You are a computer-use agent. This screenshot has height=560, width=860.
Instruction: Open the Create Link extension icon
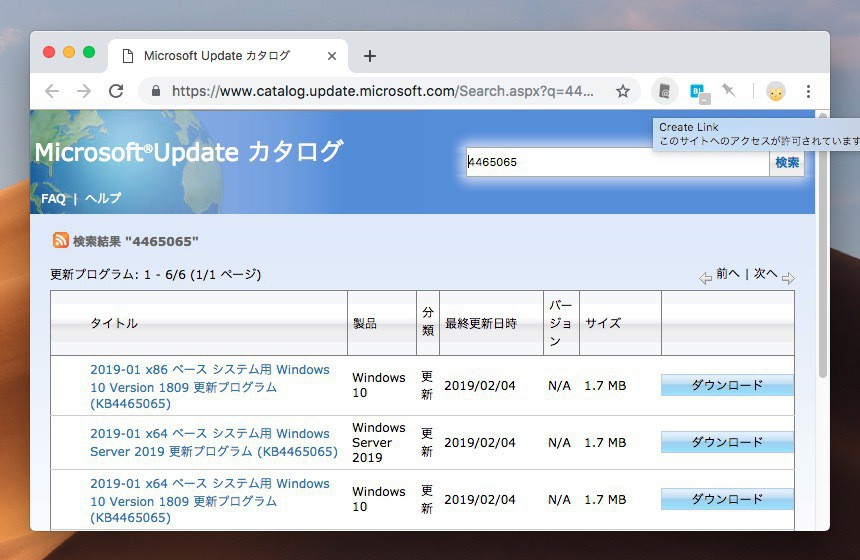tap(664, 91)
